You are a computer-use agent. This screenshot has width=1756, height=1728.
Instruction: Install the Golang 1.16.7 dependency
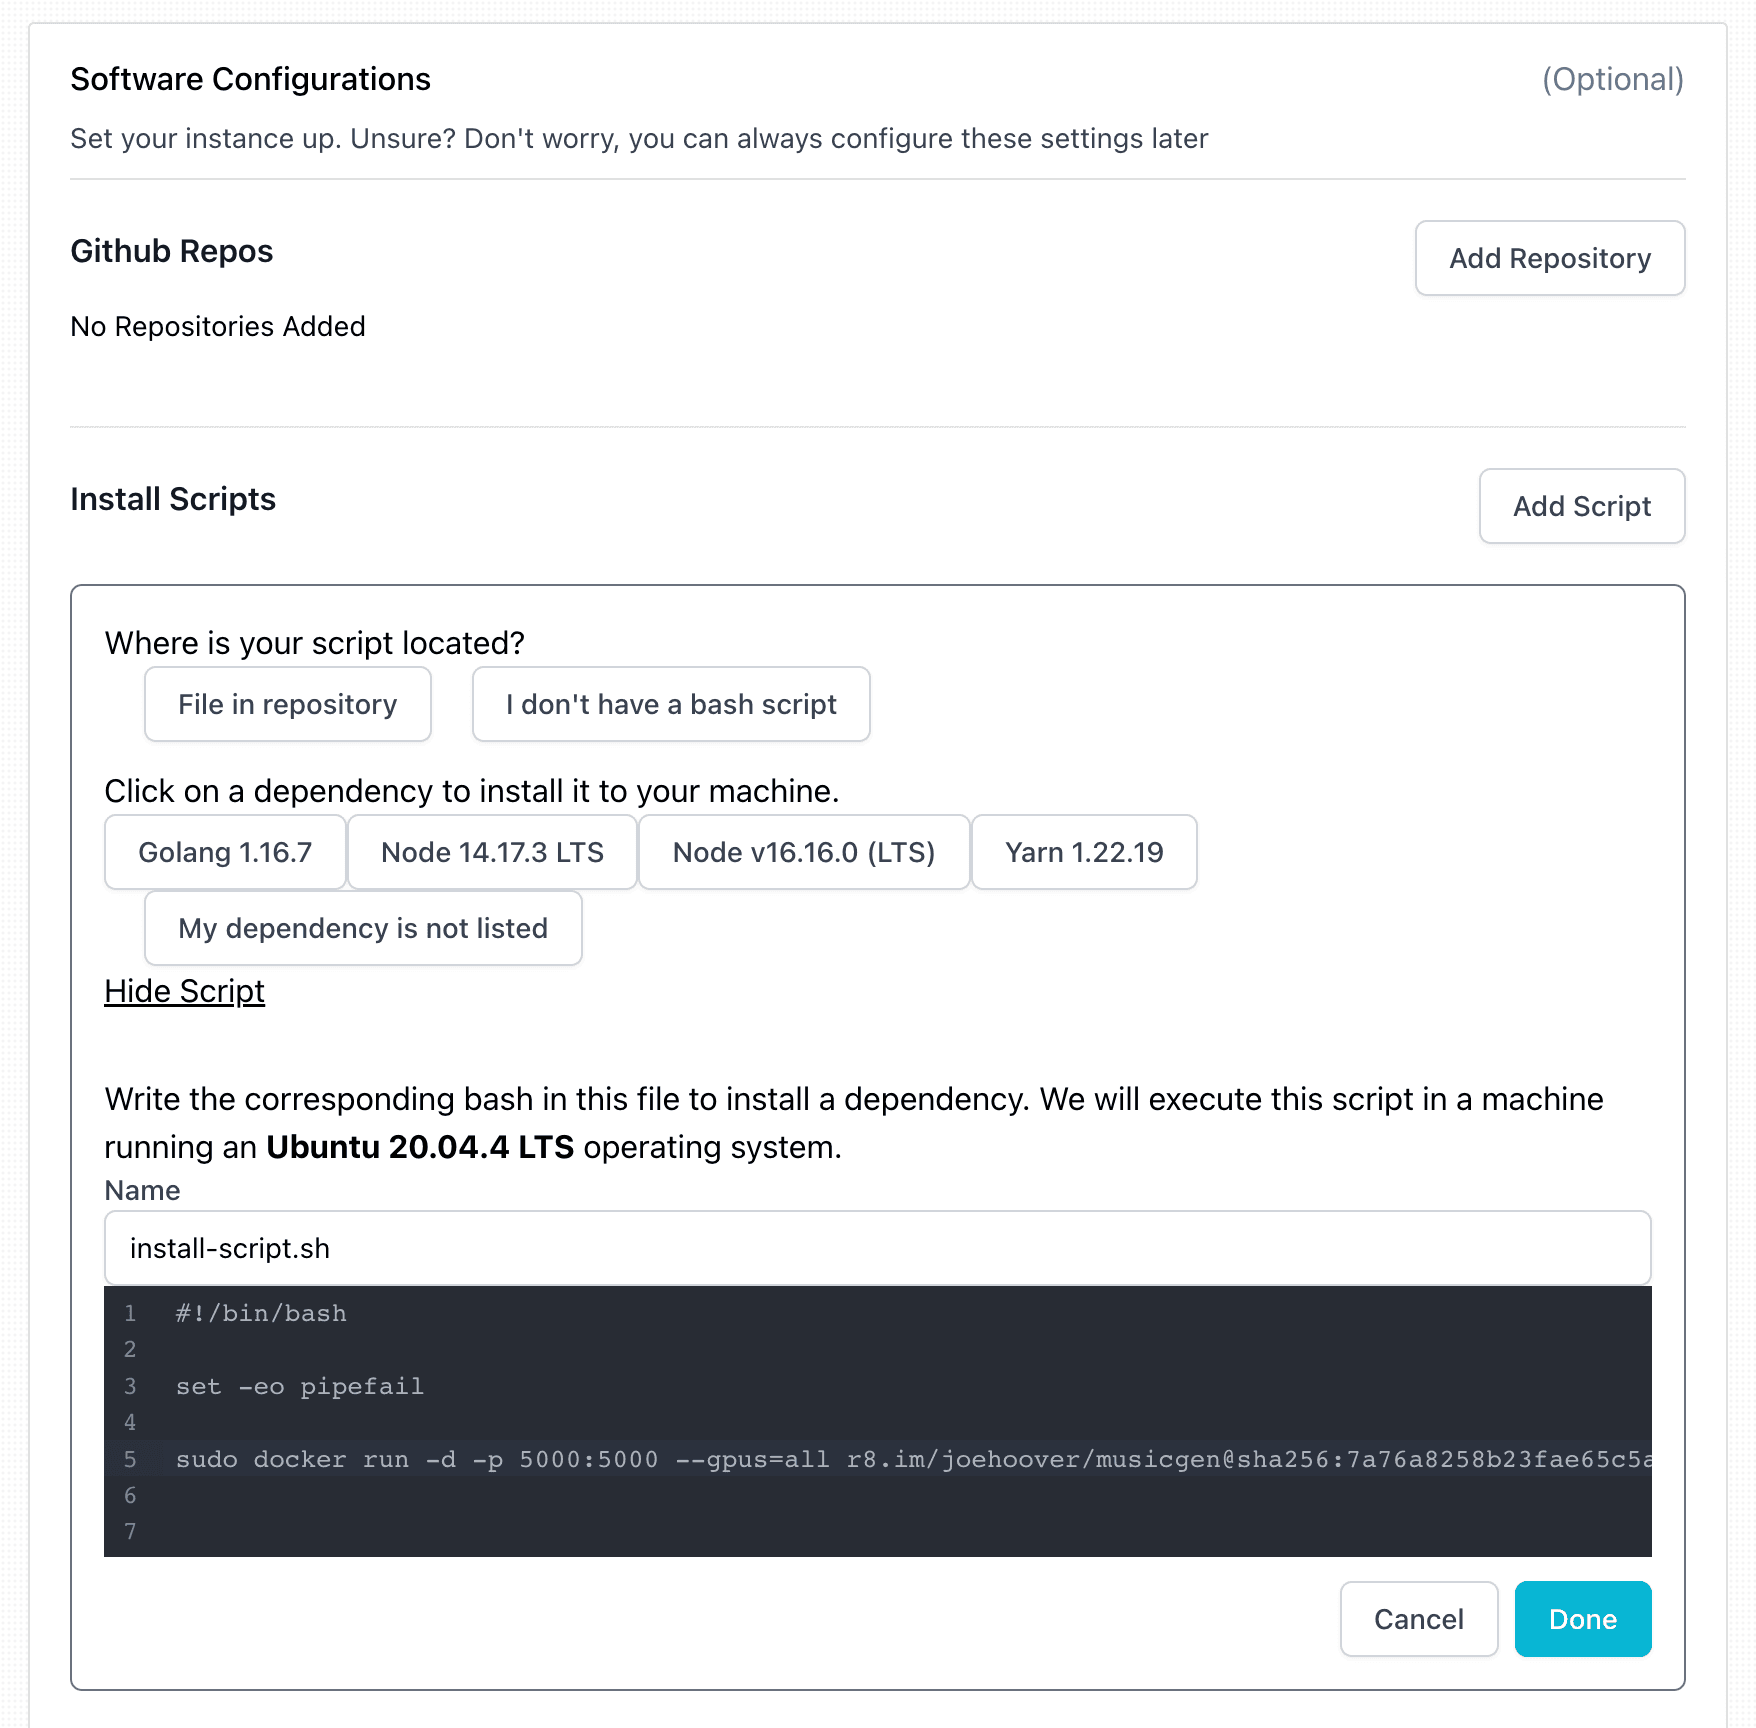pos(225,852)
